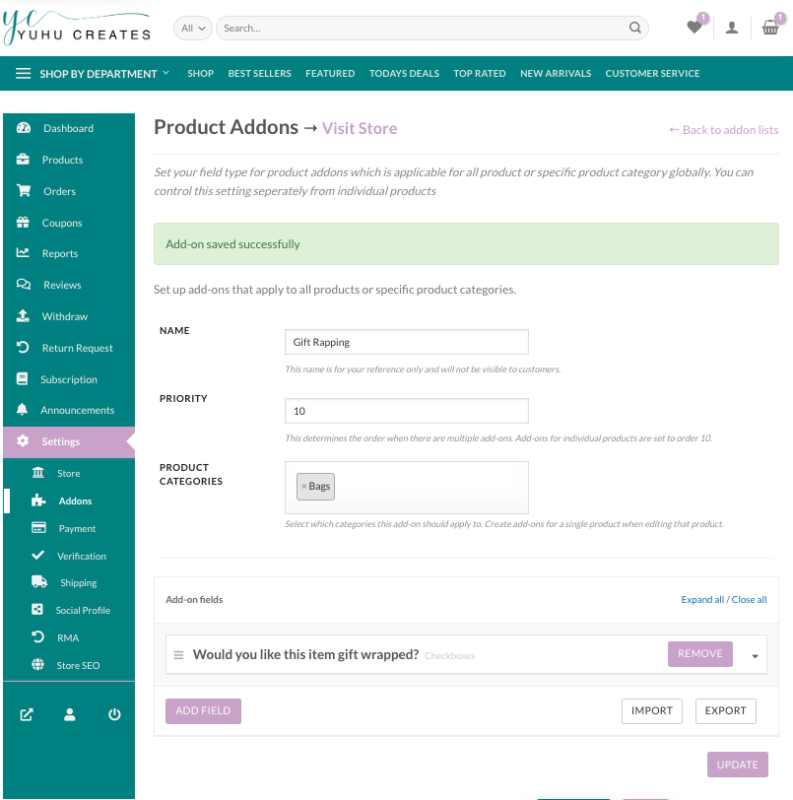Image resolution: width=793 pixels, height=800 pixels.
Task: Open the shopping basket icon
Action: [770, 28]
